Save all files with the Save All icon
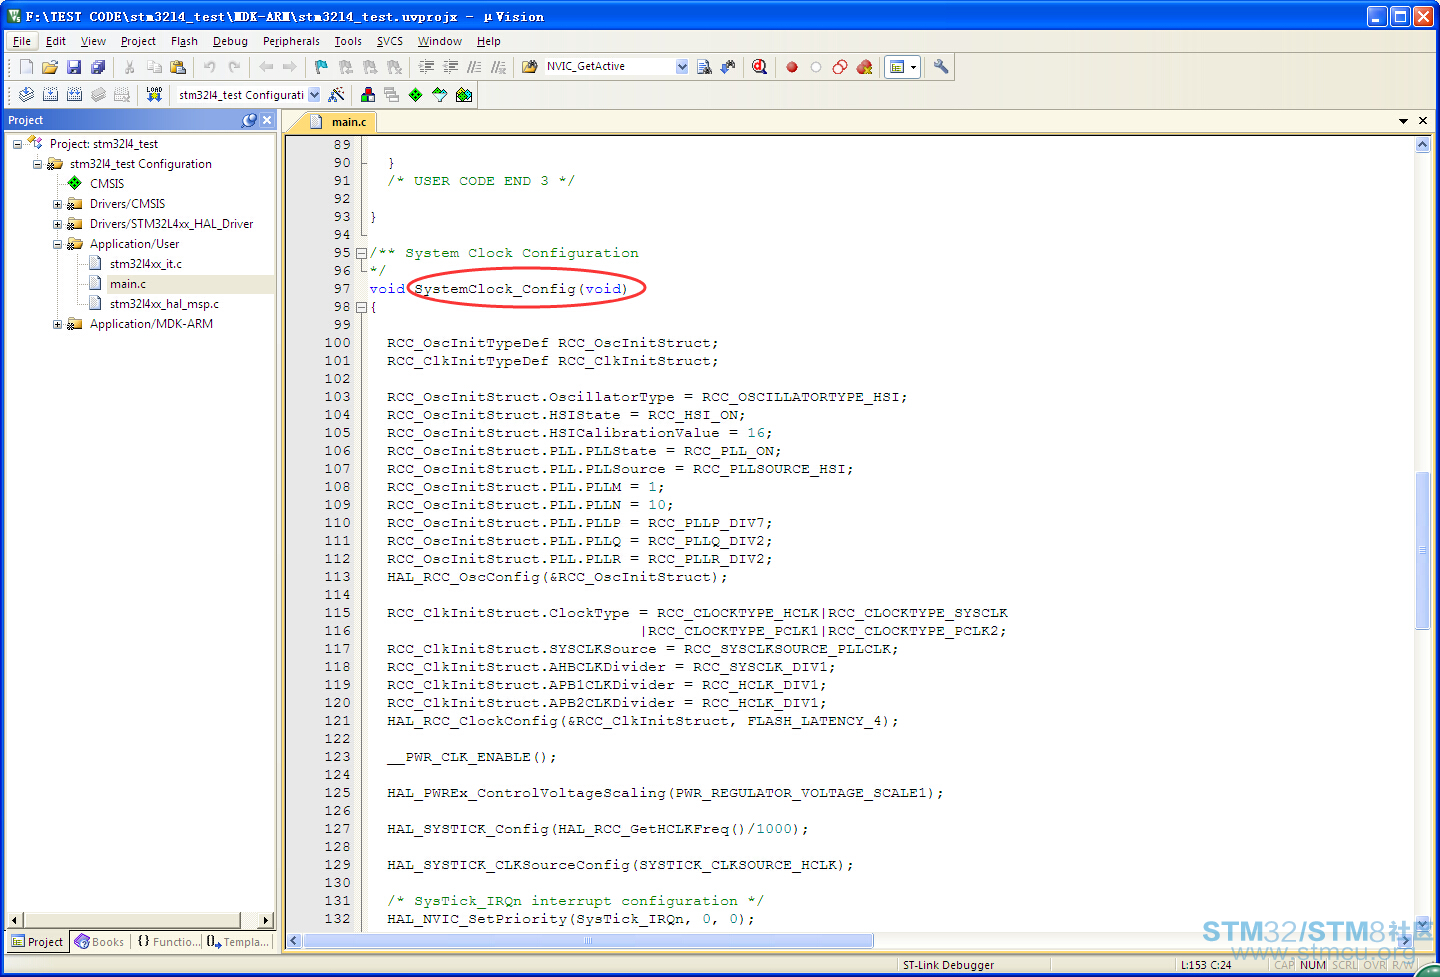This screenshot has width=1440, height=977. click(98, 67)
